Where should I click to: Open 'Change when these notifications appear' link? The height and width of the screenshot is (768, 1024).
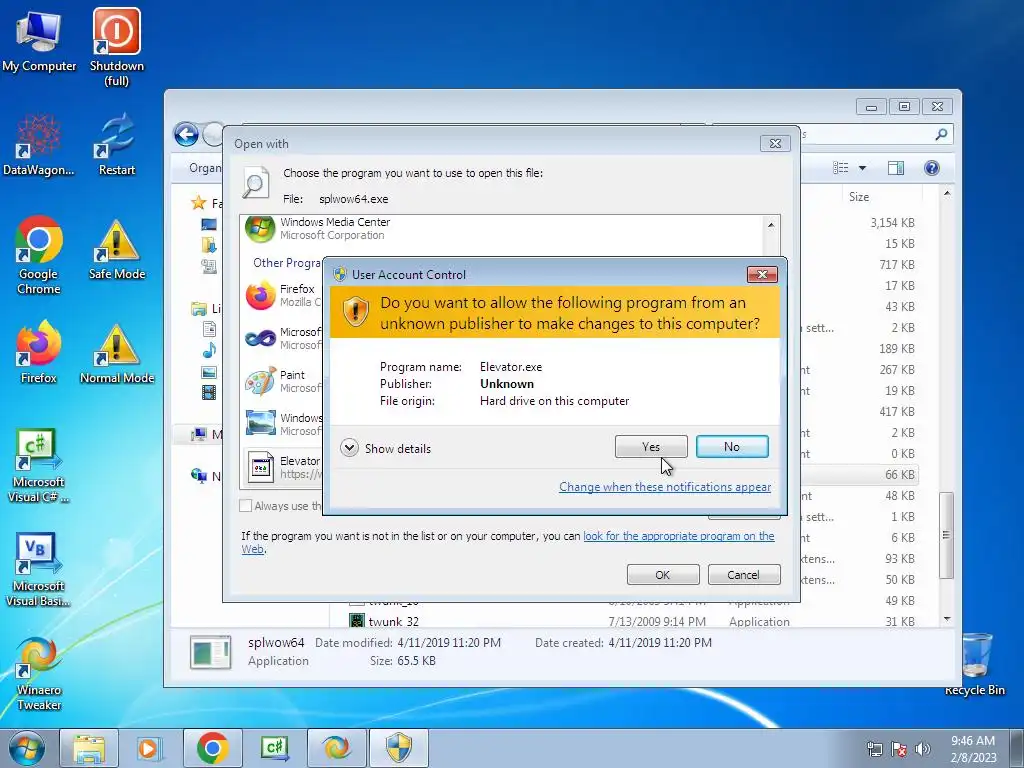tap(665, 487)
